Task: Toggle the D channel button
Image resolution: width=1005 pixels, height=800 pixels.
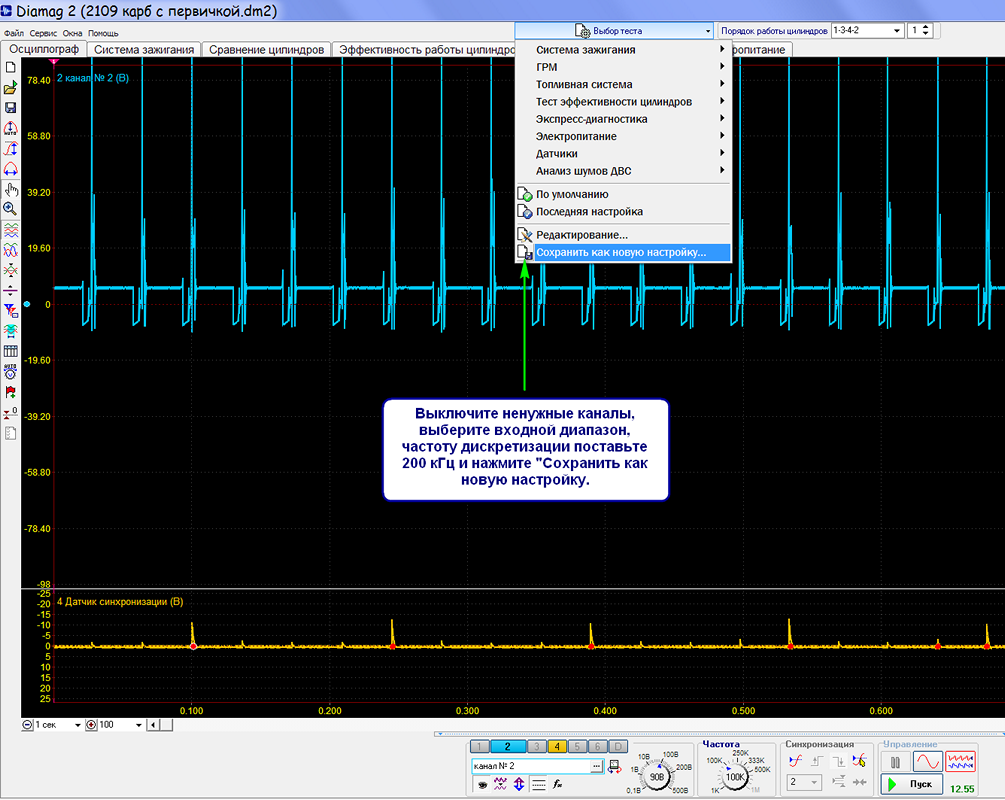Action: pyautogui.click(x=618, y=746)
